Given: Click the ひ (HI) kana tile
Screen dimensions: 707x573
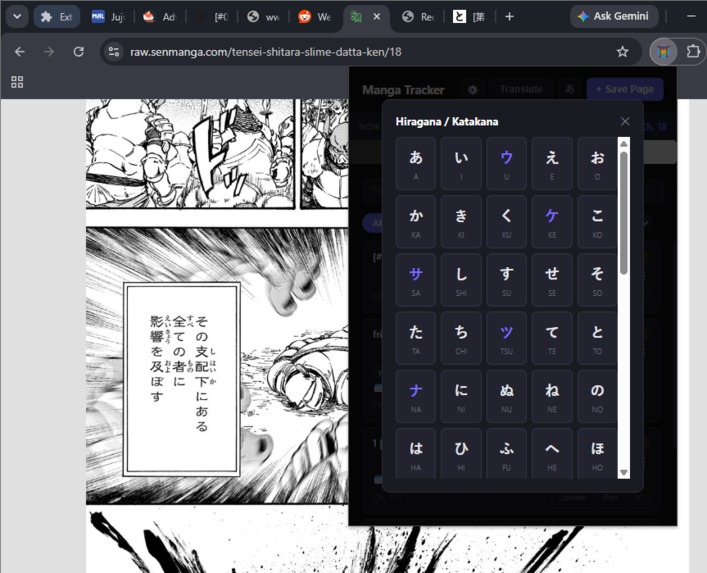Looking at the screenshot, I should click(x=461, y=454).
